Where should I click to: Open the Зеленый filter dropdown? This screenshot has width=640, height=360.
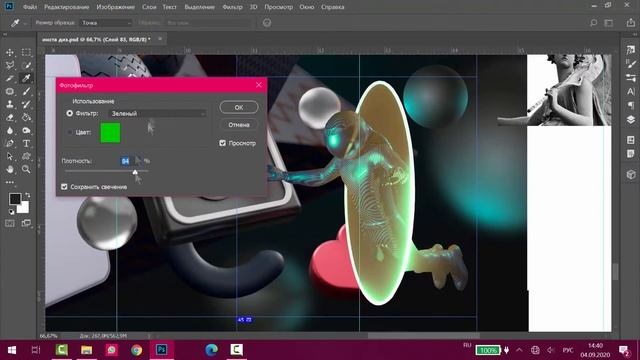point(158,113)
